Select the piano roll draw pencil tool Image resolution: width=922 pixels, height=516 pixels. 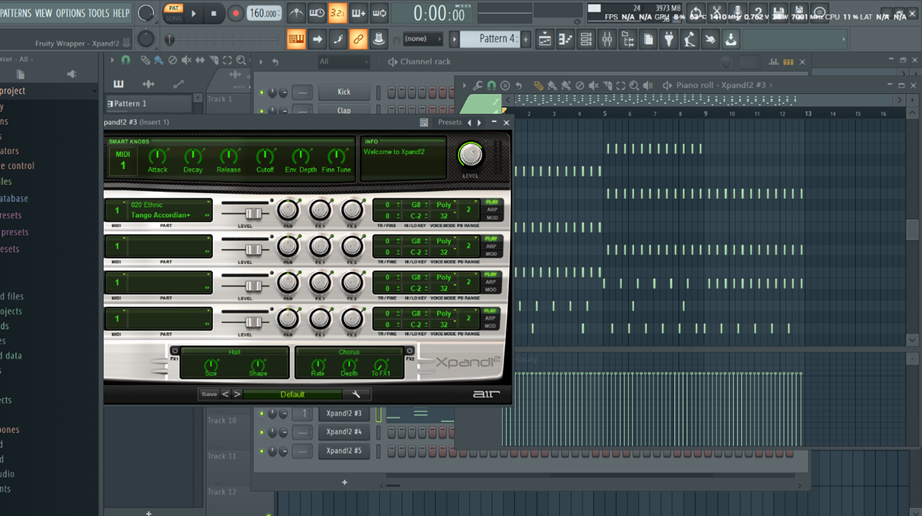538,85
